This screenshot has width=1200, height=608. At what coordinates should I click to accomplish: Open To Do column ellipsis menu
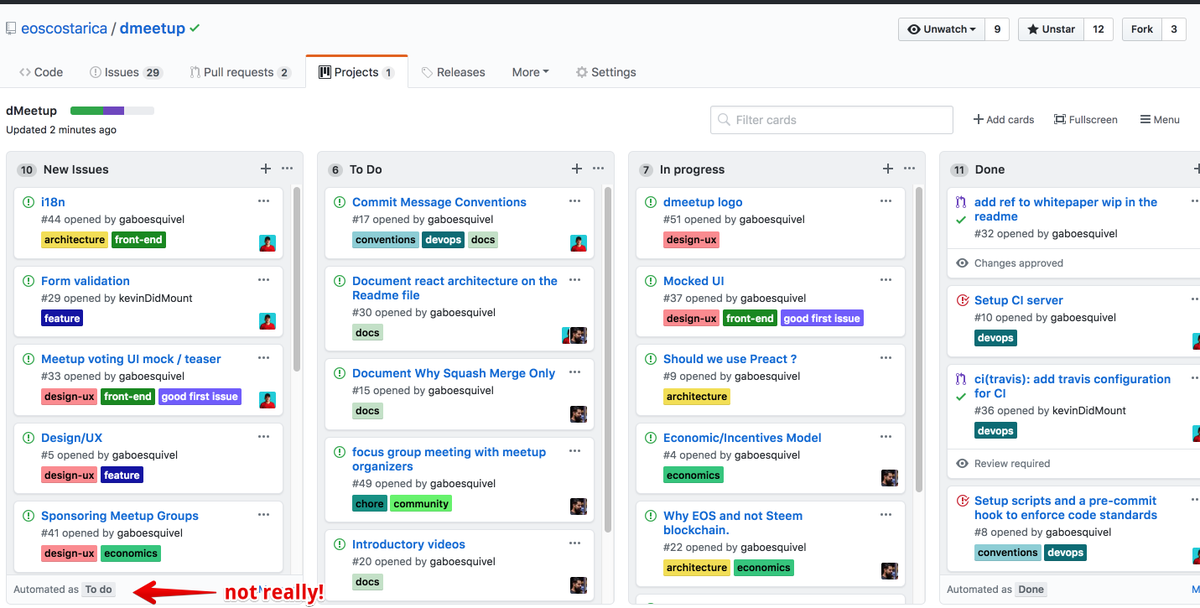598,169
